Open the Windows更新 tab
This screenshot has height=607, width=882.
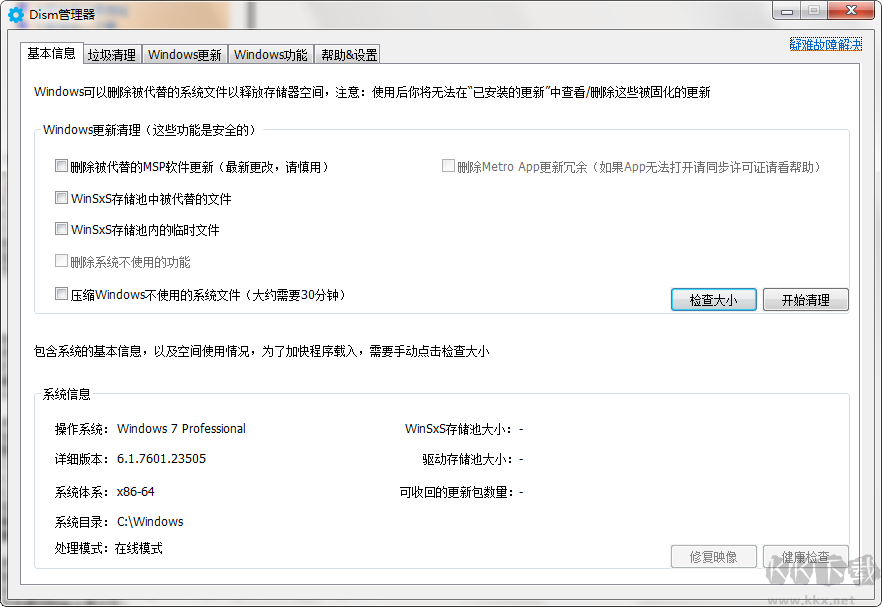[184, 54]
